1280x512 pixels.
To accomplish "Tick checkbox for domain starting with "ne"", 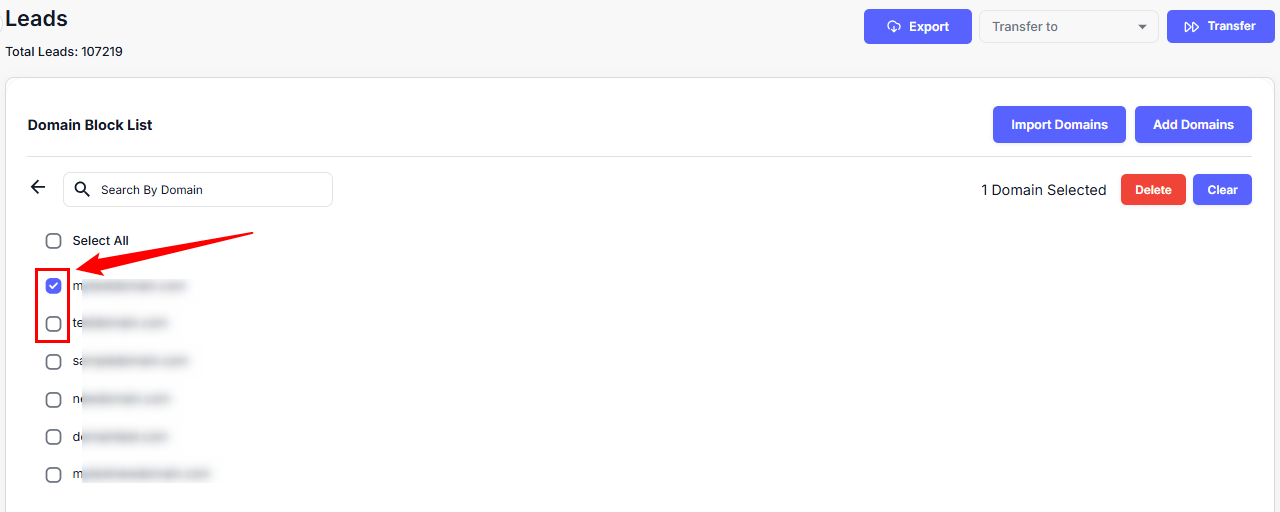I will click(54, 400).
